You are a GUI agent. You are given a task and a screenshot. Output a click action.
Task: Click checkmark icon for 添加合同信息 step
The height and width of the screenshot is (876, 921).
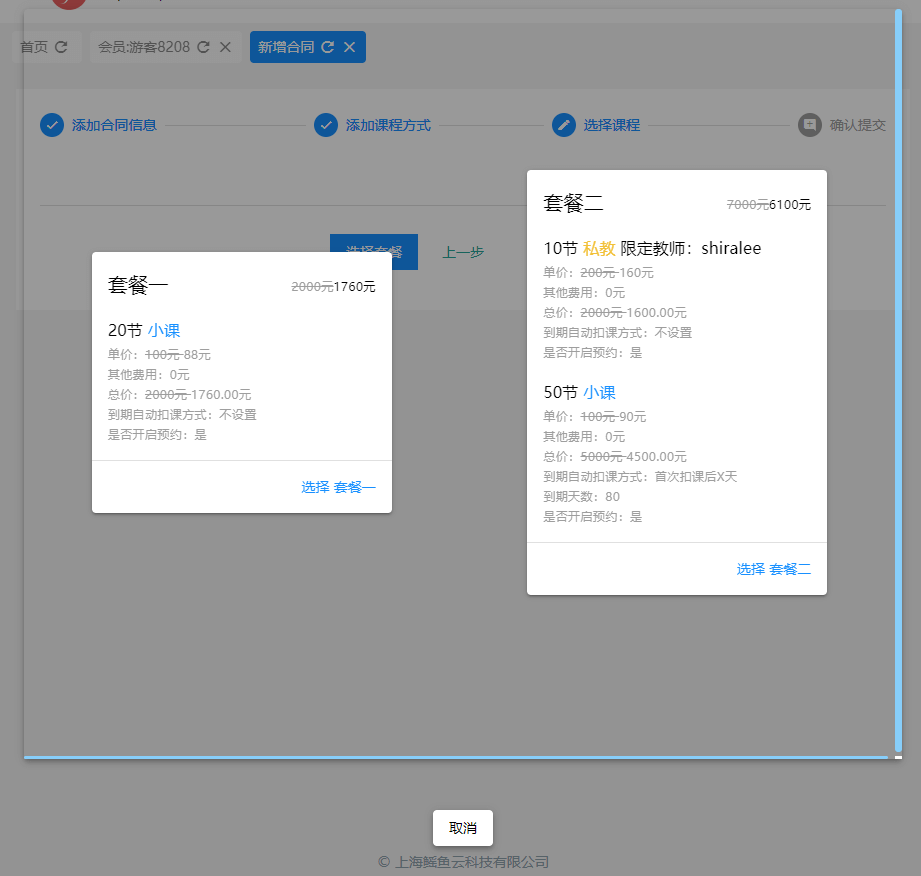pos(52,125)
